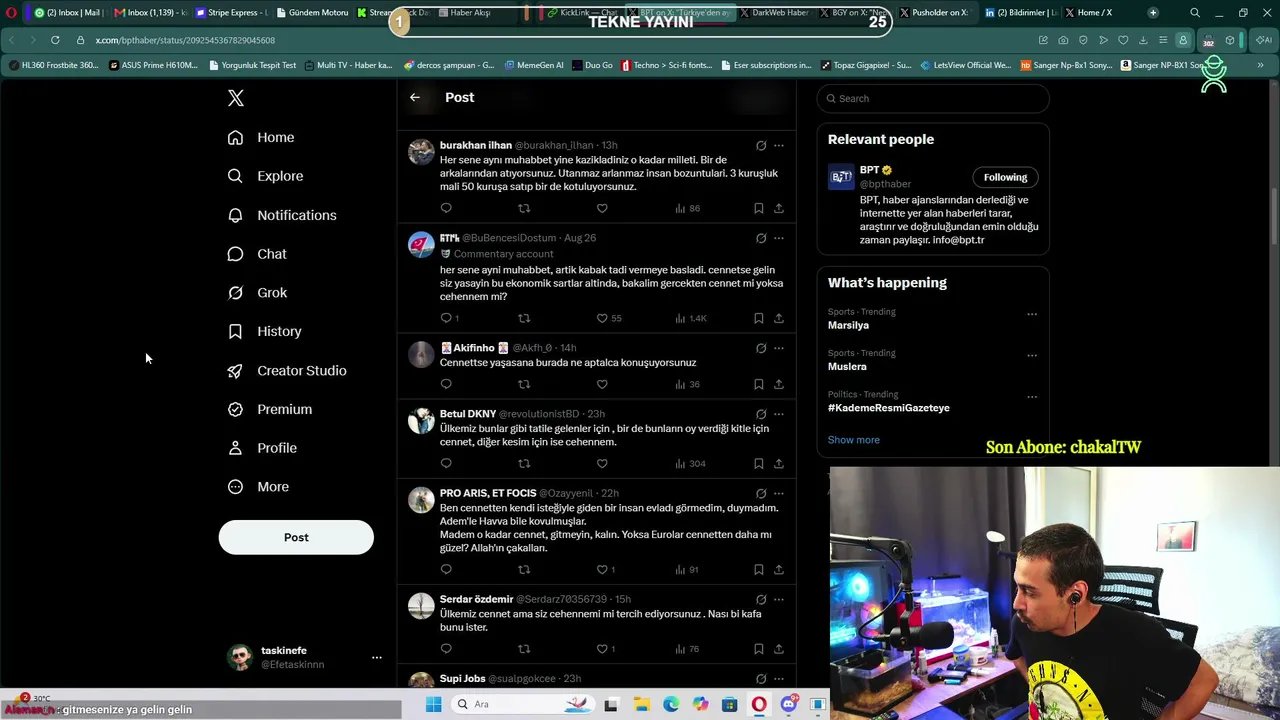
Task: Ask Grok about burakhan ilhan's post
Action: [761, 145]
